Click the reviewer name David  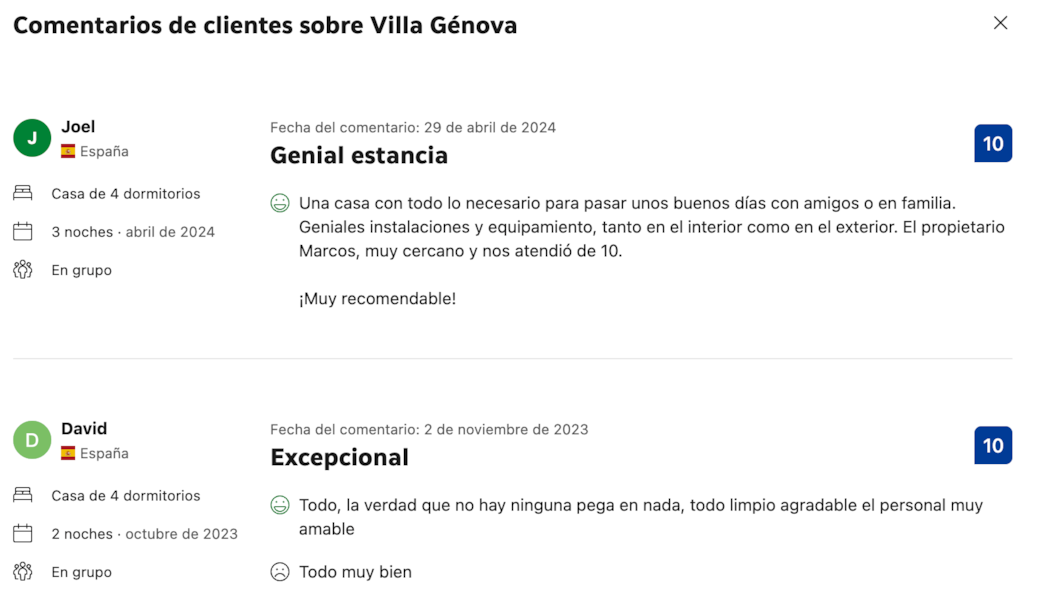click(84, 428)
